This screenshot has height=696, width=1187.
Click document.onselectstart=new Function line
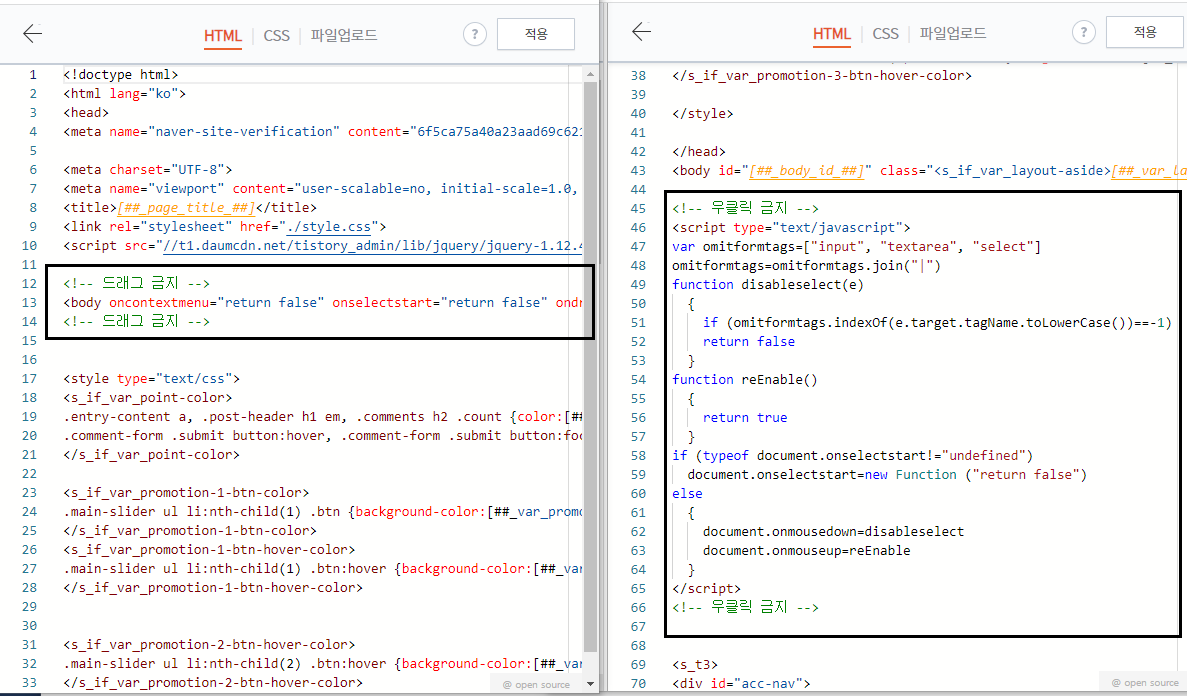887,474
